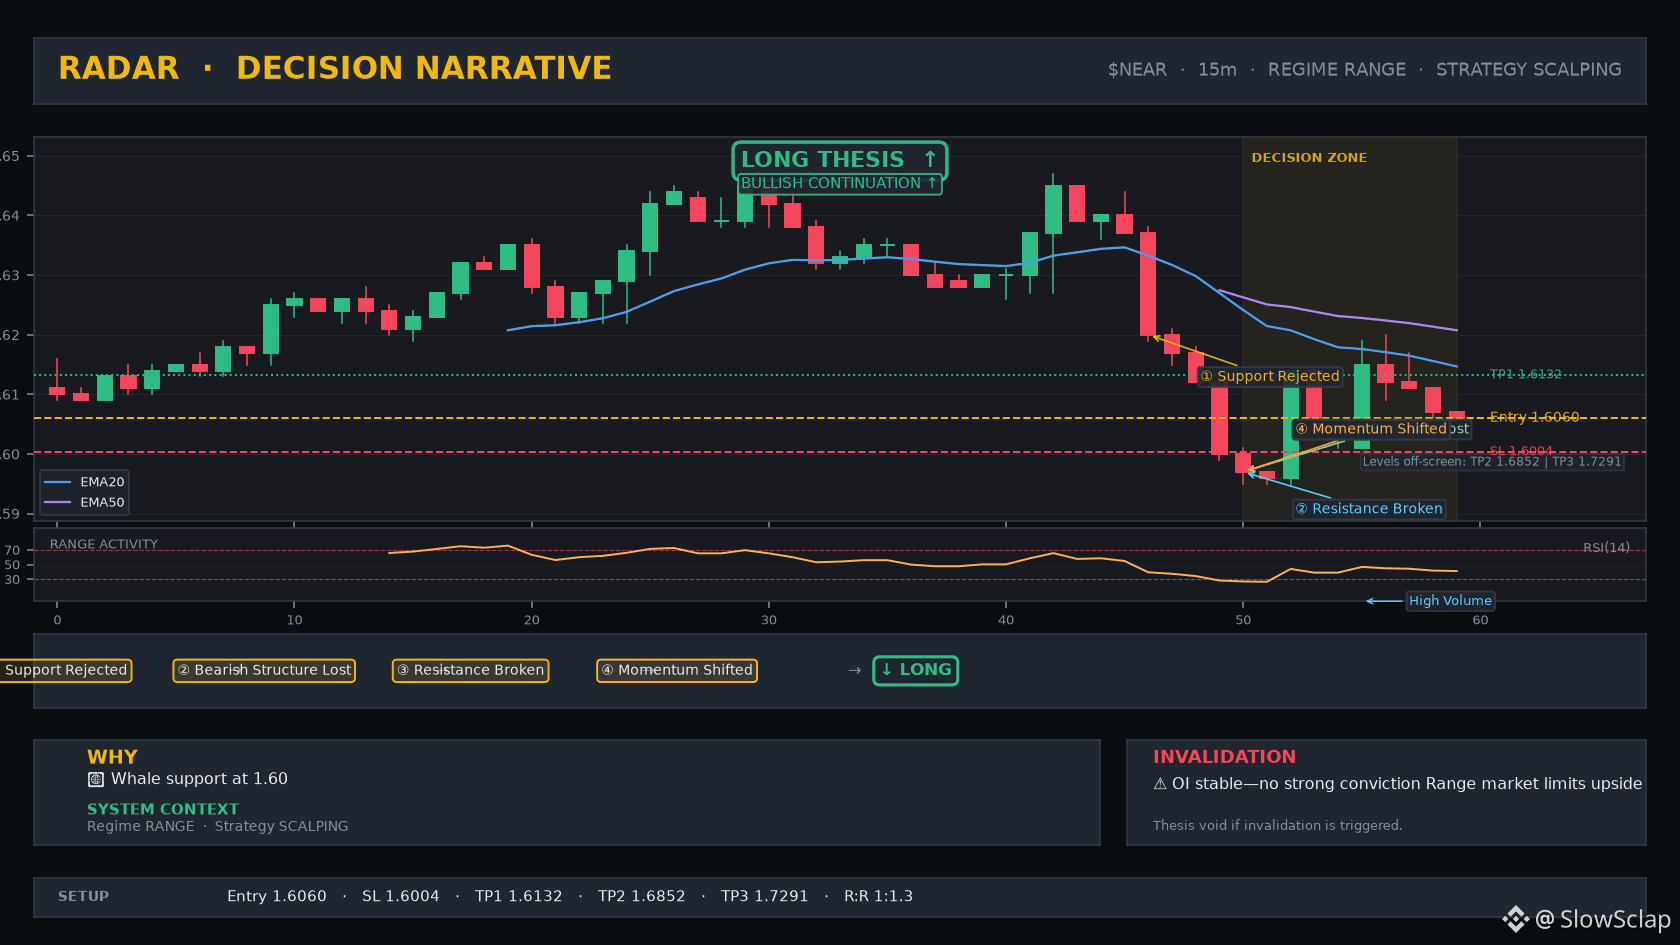
Task: Click the warning triangle before 'OI stable'
Action: point(1160,784)
